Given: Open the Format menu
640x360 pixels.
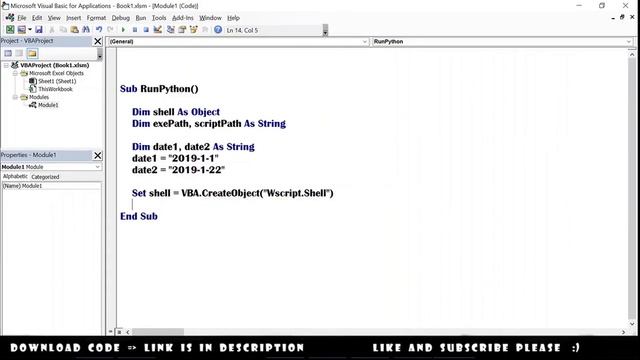Looking at the screenshot, I should click(96, 18).
